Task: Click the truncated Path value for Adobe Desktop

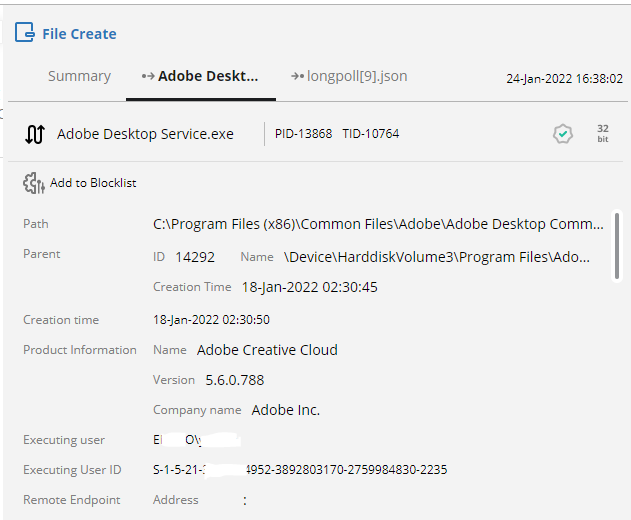Action: (x=378, y=224)
